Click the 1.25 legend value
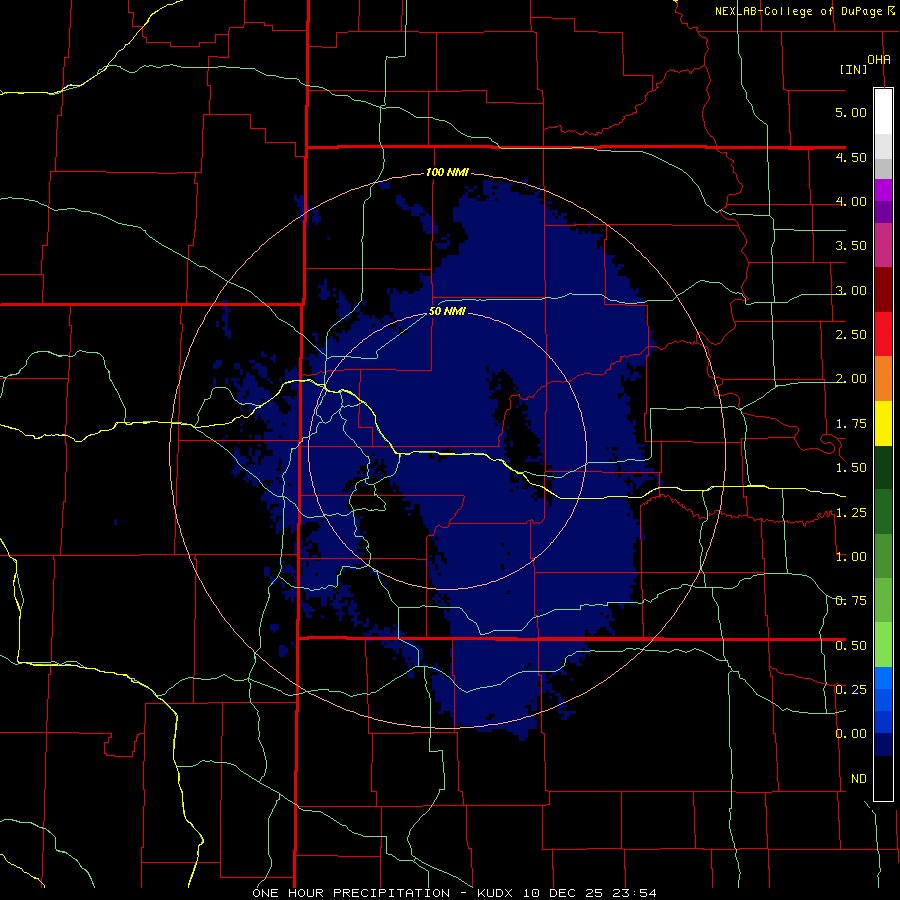 851,513
